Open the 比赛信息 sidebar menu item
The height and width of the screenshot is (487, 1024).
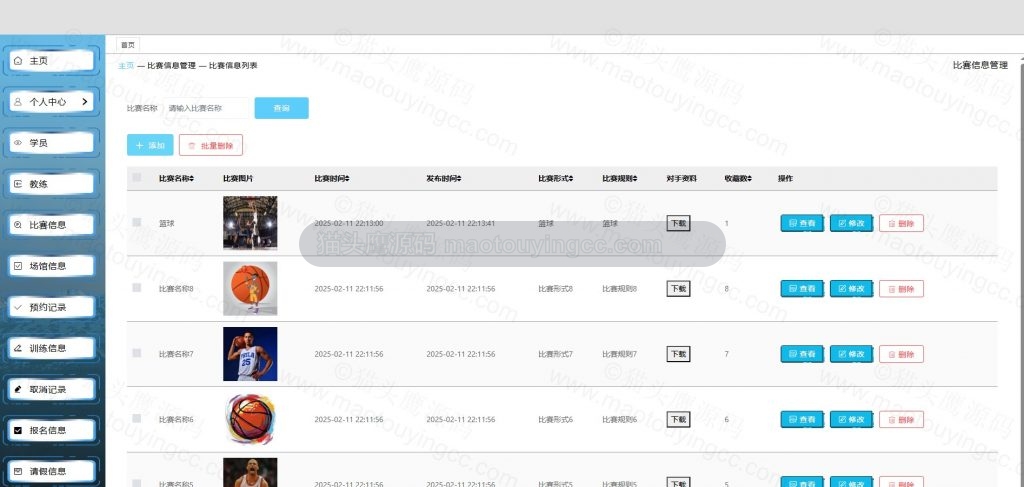(52, 225)
